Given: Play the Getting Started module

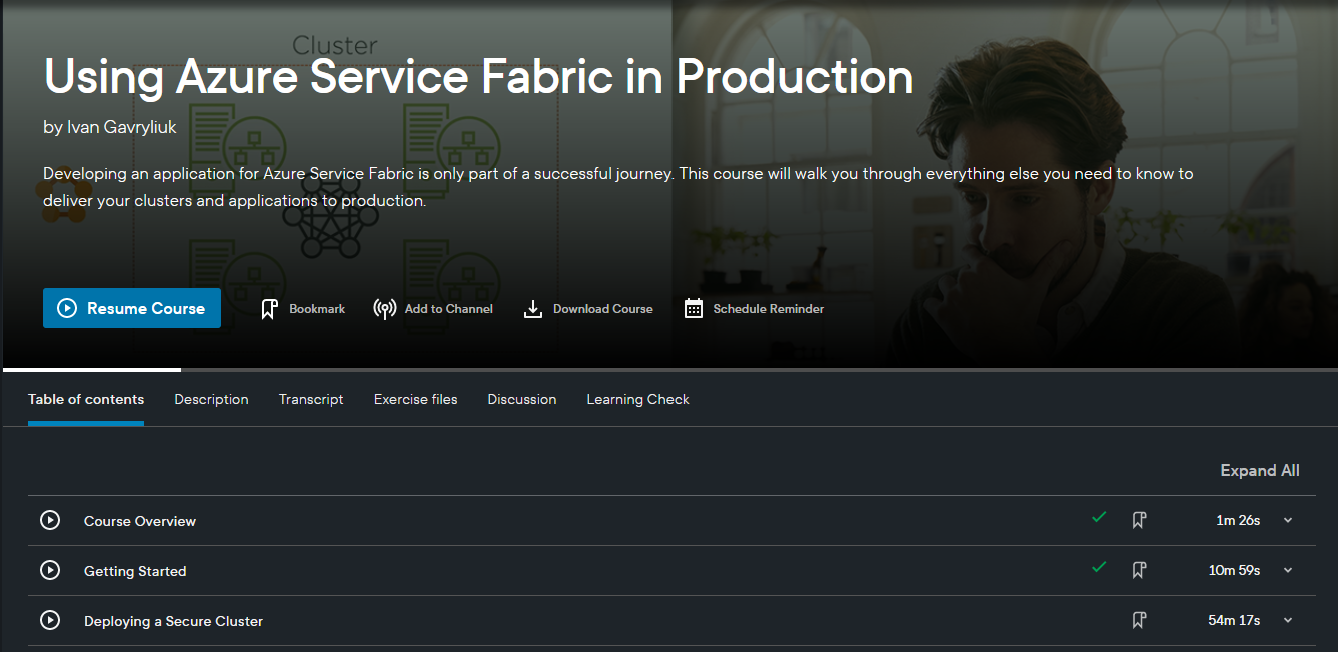Looking at the screenshot, I should 50,570.
